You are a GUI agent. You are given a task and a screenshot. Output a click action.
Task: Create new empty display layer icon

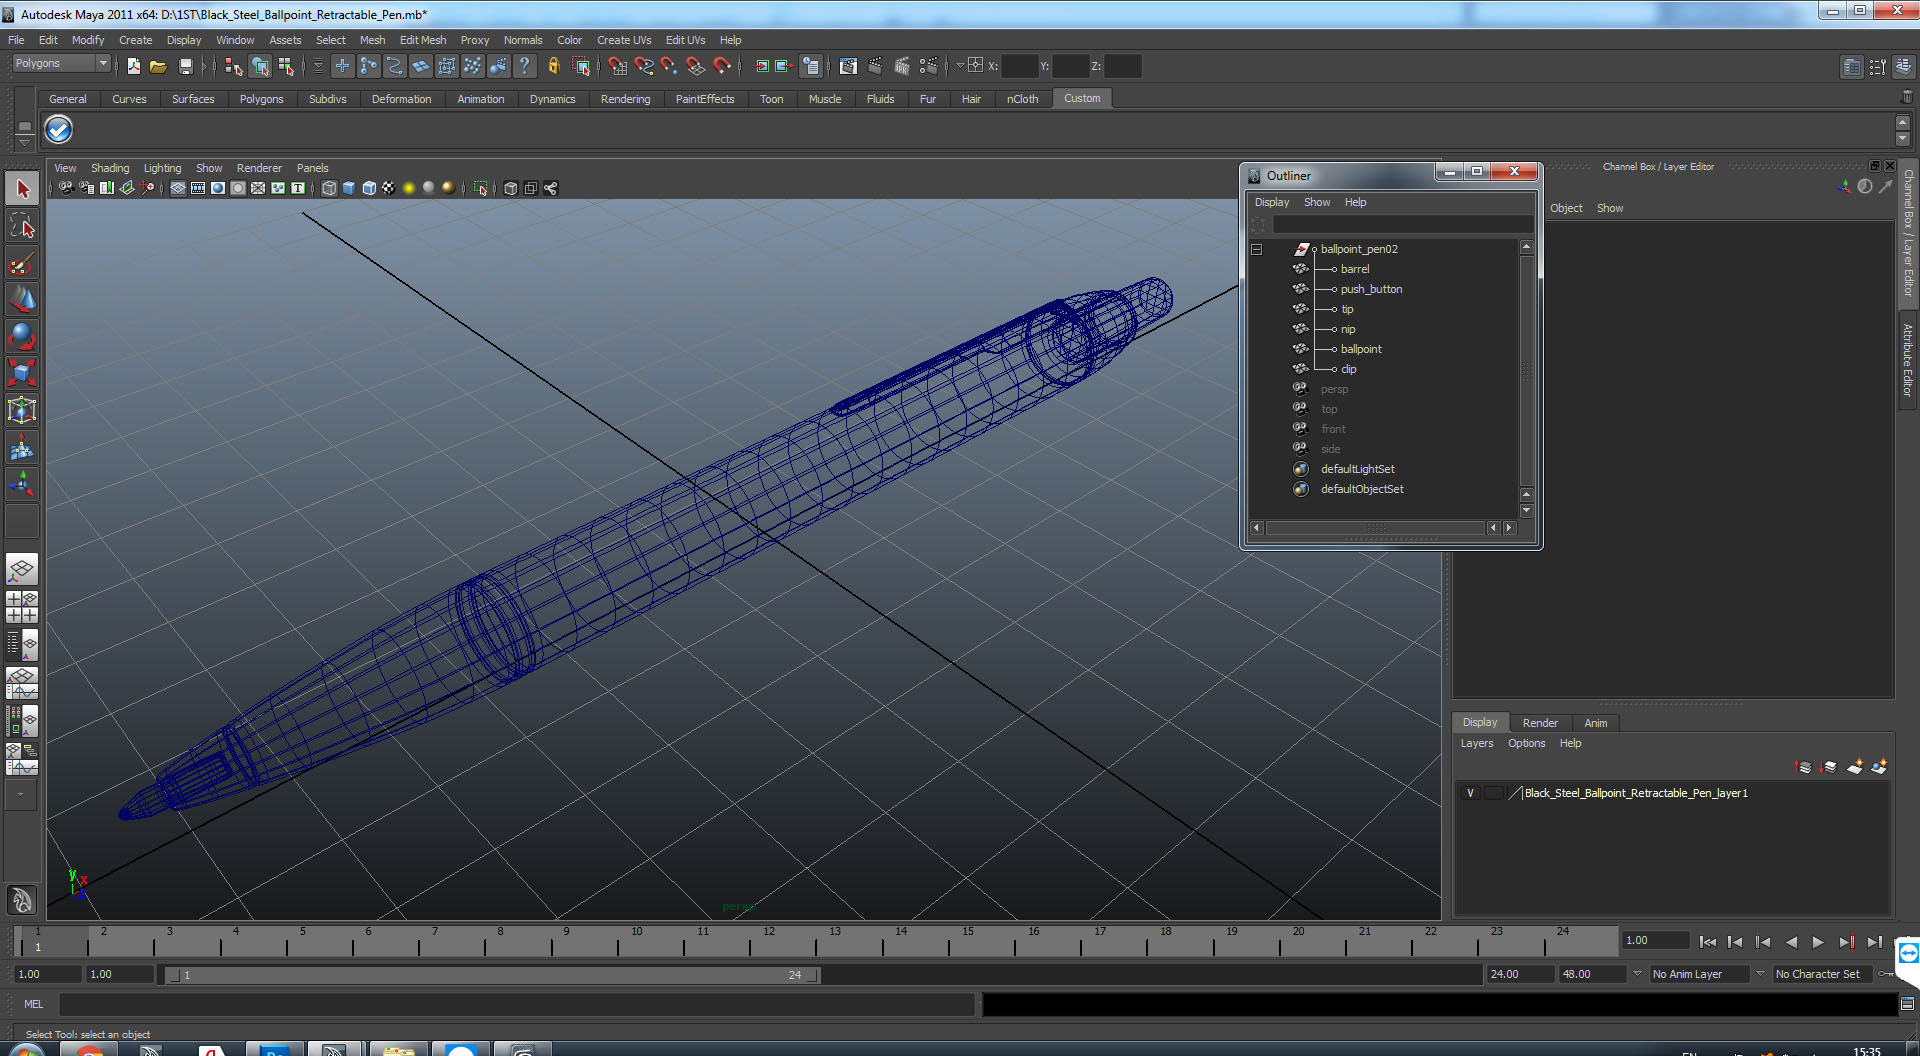click(x=1854, y=767)
